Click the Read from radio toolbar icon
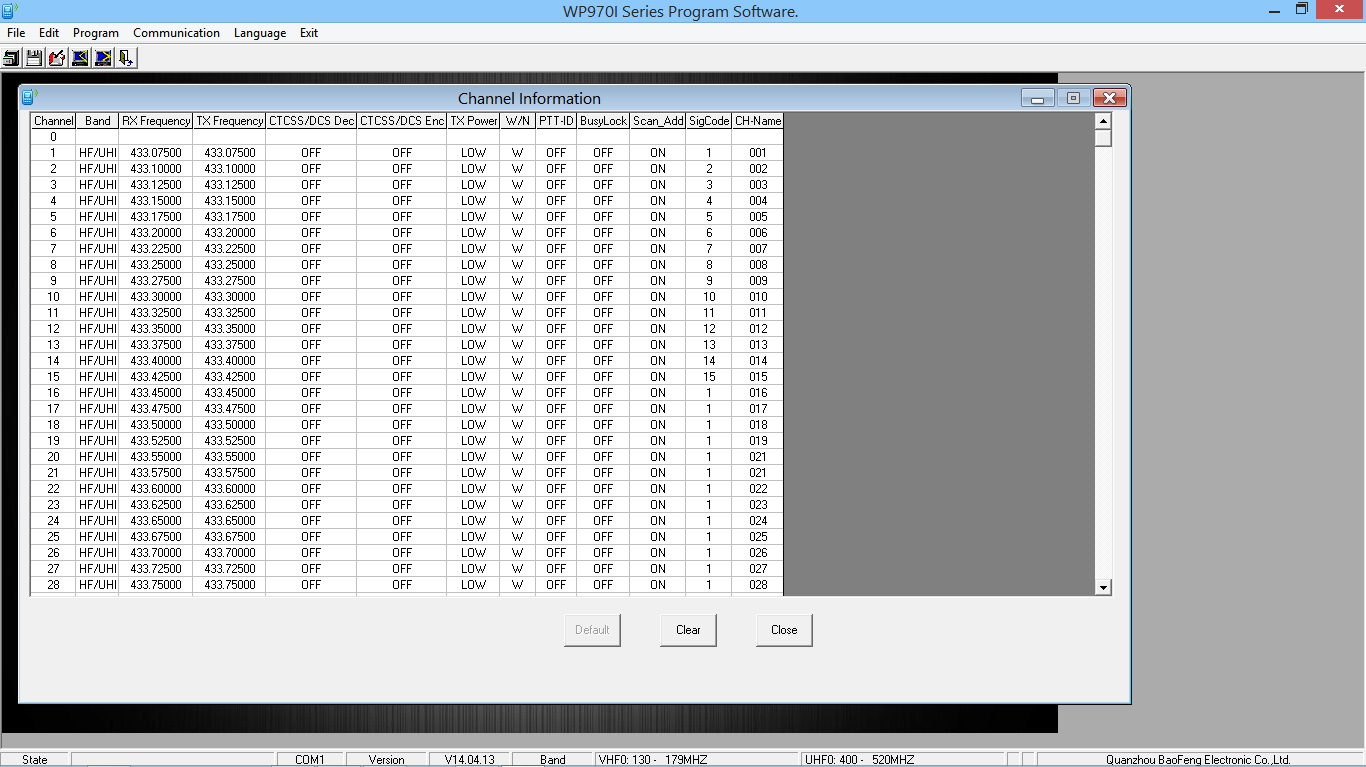This screenshot has height=767, width=1366. pyautogui.click(x=80, y=58)
